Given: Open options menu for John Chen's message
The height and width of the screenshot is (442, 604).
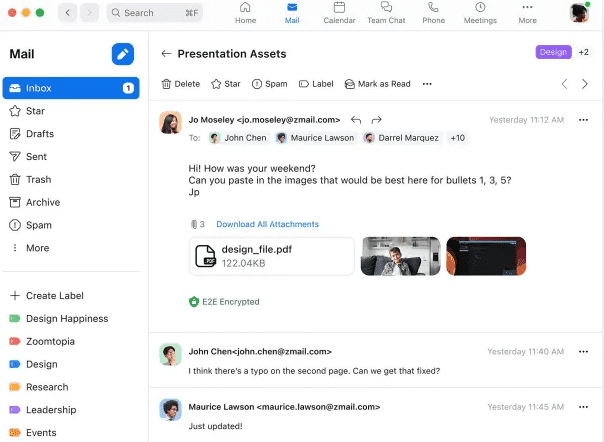Looking at the screenshot, I should coord(583,351).
